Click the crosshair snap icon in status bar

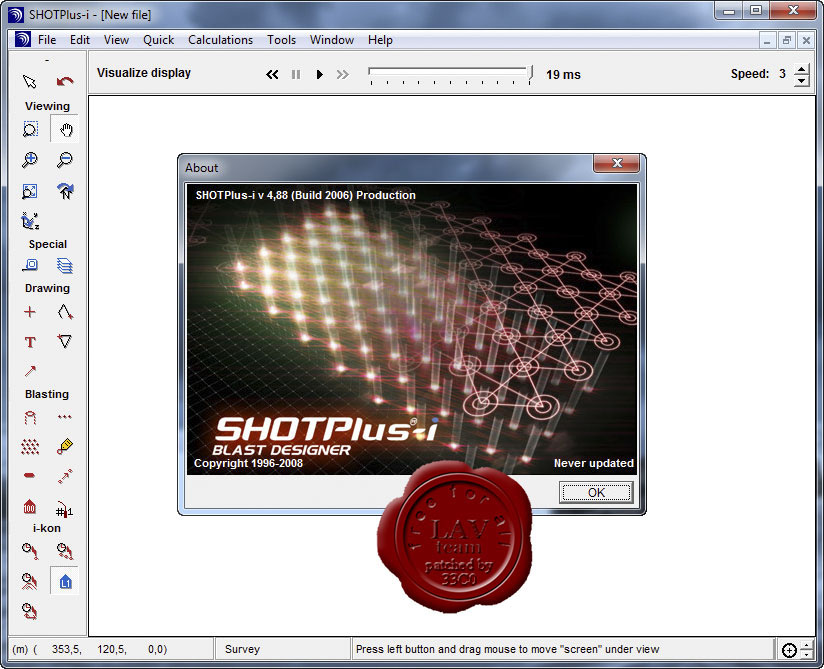(x=789, y=650)
